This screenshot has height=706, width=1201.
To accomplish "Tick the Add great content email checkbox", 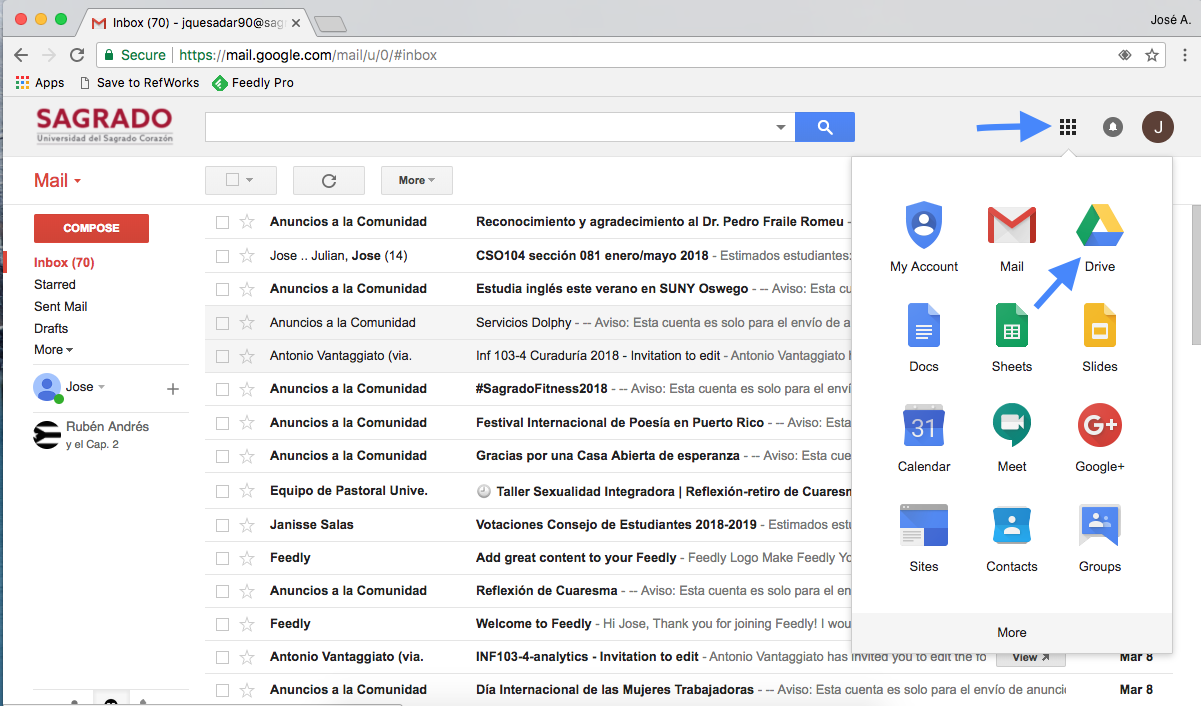I will [222, 558].
